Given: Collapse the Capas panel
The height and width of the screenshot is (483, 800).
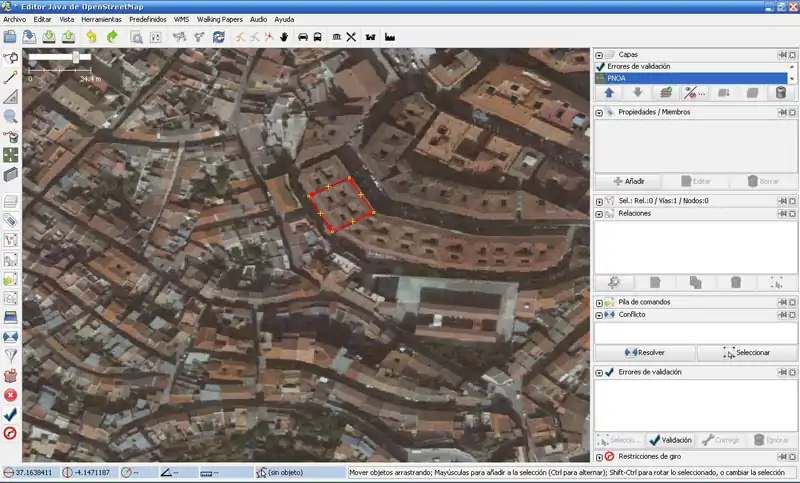Looking at the screenshot, I should 599,55.
